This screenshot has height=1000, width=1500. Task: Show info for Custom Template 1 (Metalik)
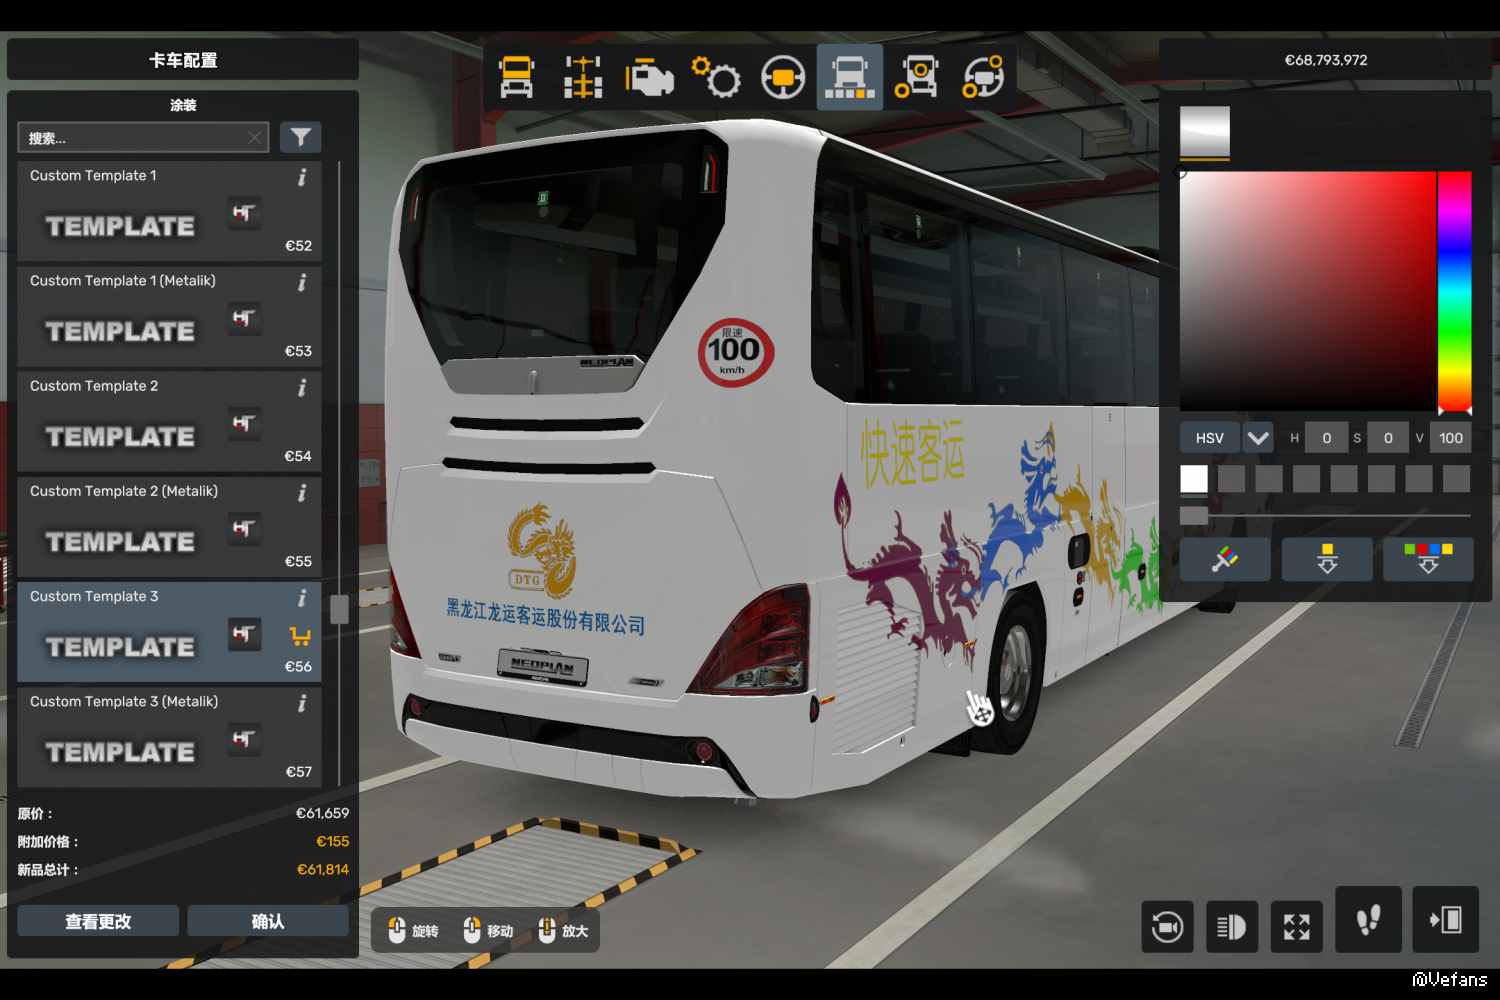302,283
